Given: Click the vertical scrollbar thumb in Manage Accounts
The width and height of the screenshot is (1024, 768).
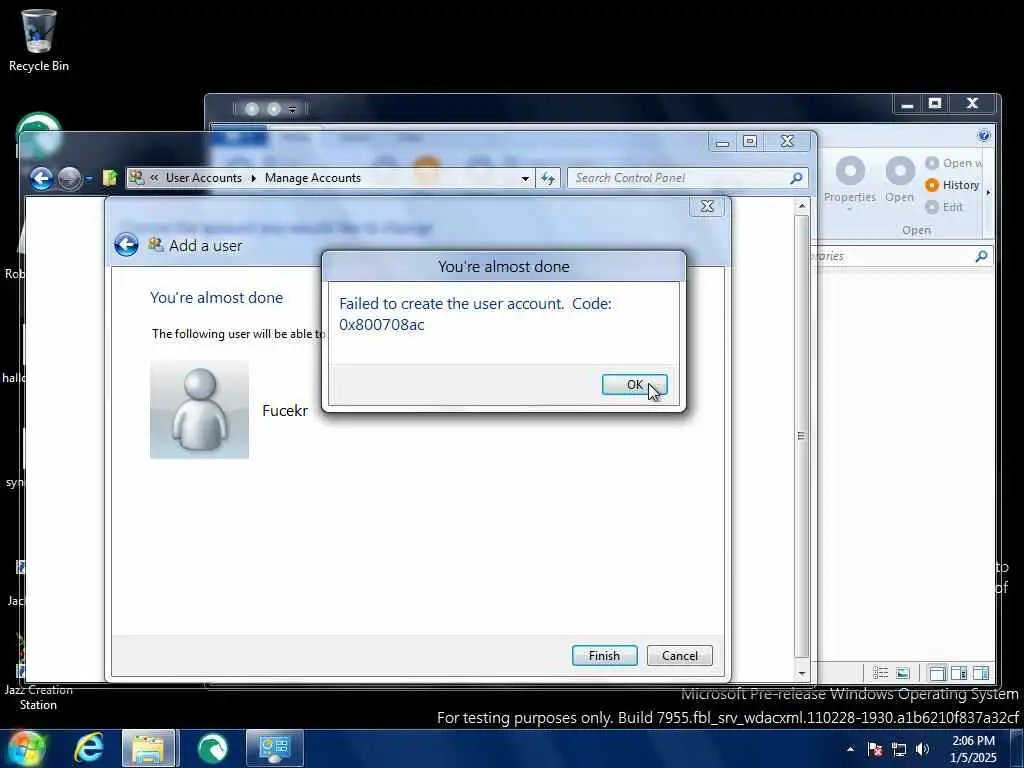Looking at the screenshot, I should tap(802, 436).
